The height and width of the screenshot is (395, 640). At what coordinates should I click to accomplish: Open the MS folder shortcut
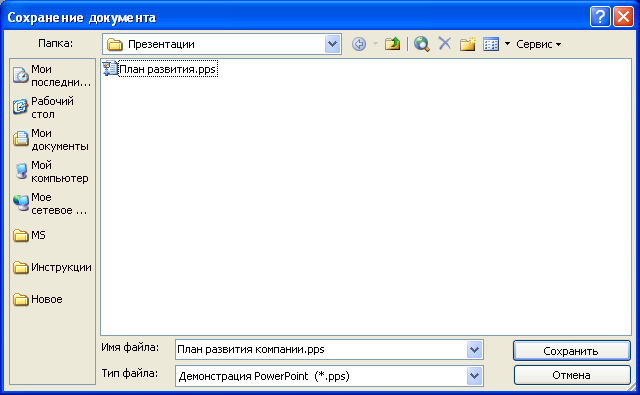point(29,235)
